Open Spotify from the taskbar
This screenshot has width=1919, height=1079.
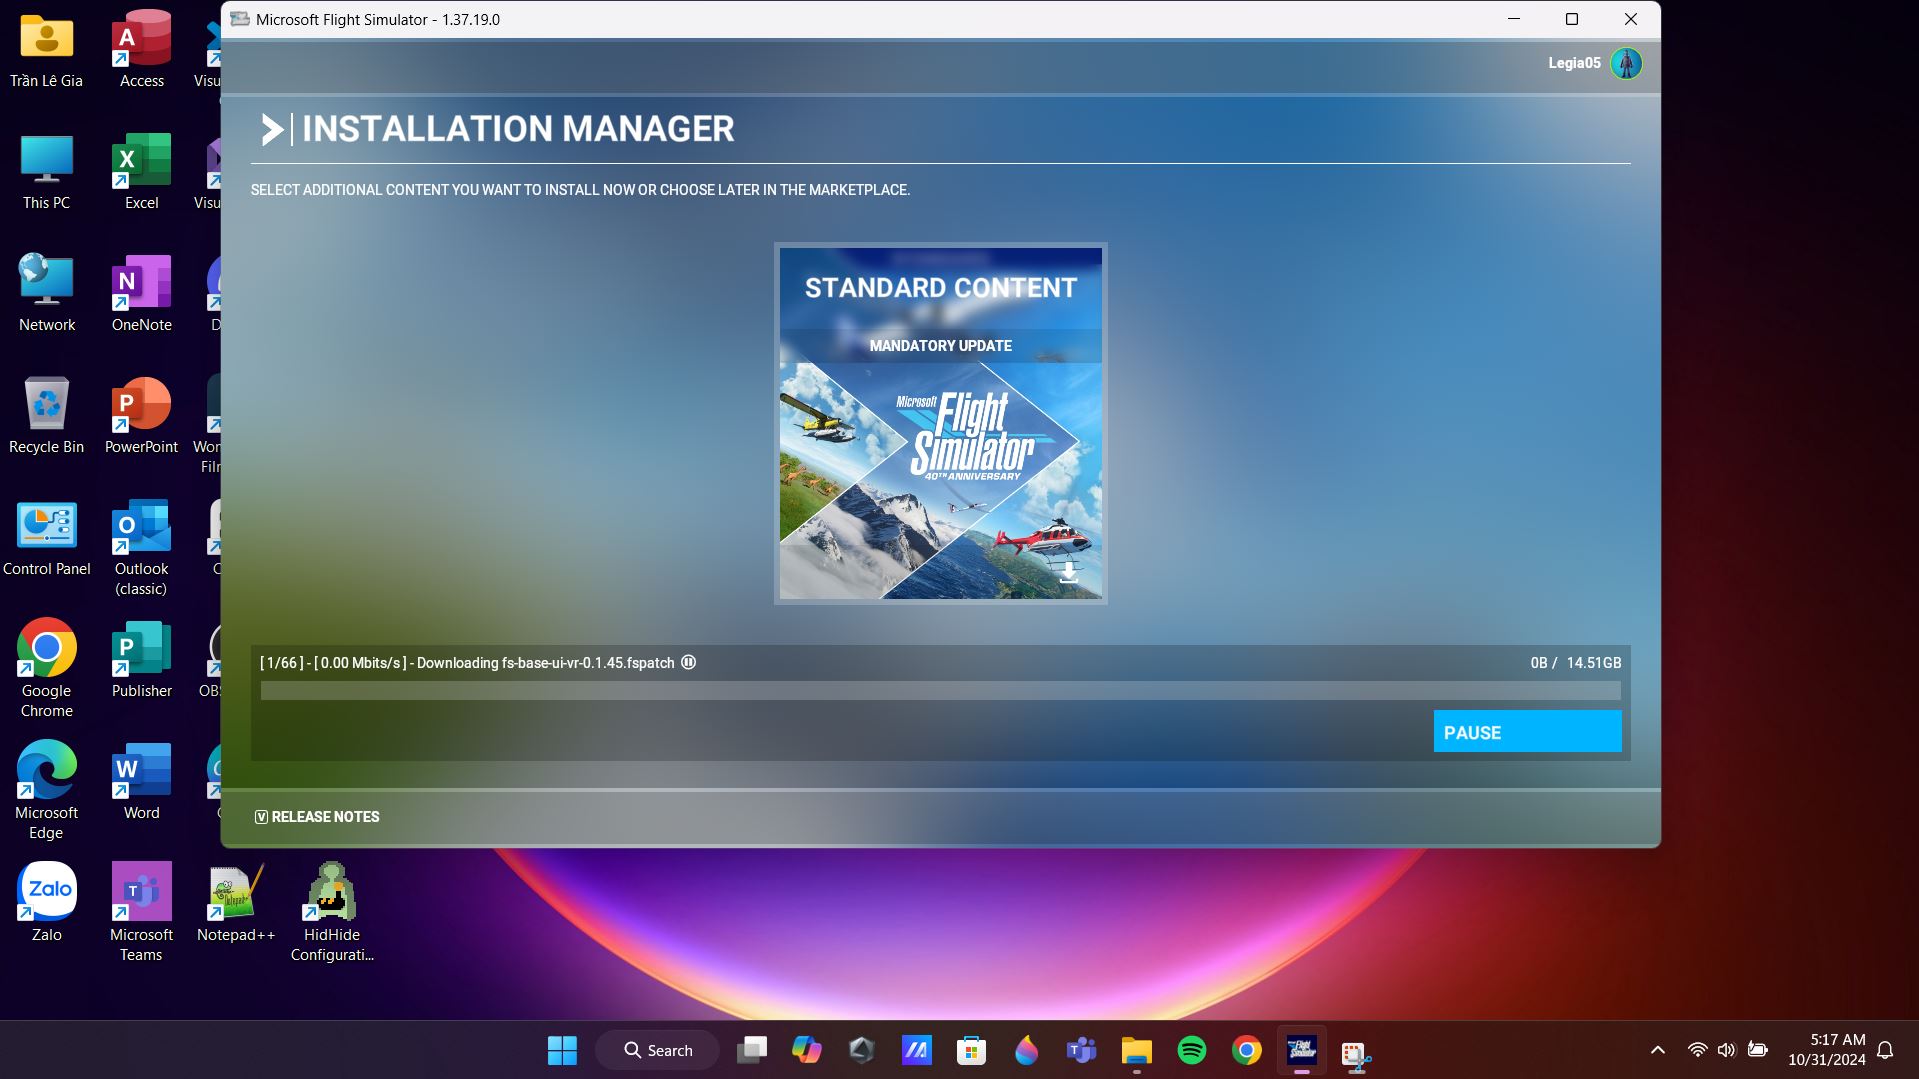click(x=1191, y=1050)
